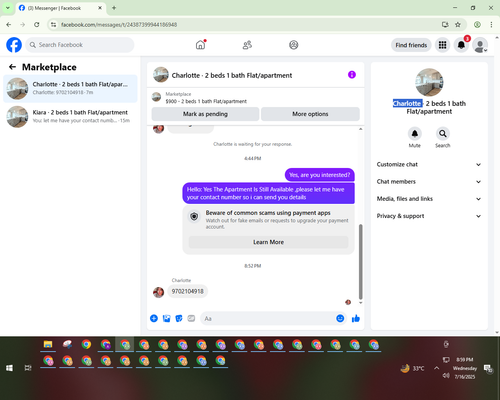Go back using the Marketplace back arrow
This screenshot has height=400, width=500.
click(x=12, y=67)
